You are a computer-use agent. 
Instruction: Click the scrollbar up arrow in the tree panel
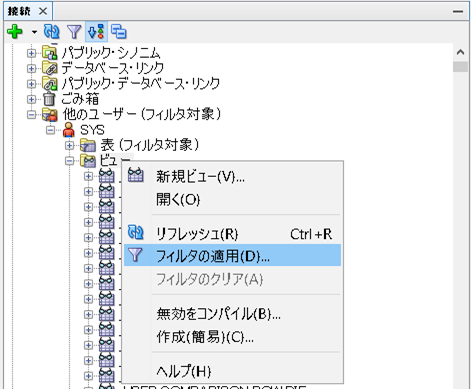coord(460,52)
